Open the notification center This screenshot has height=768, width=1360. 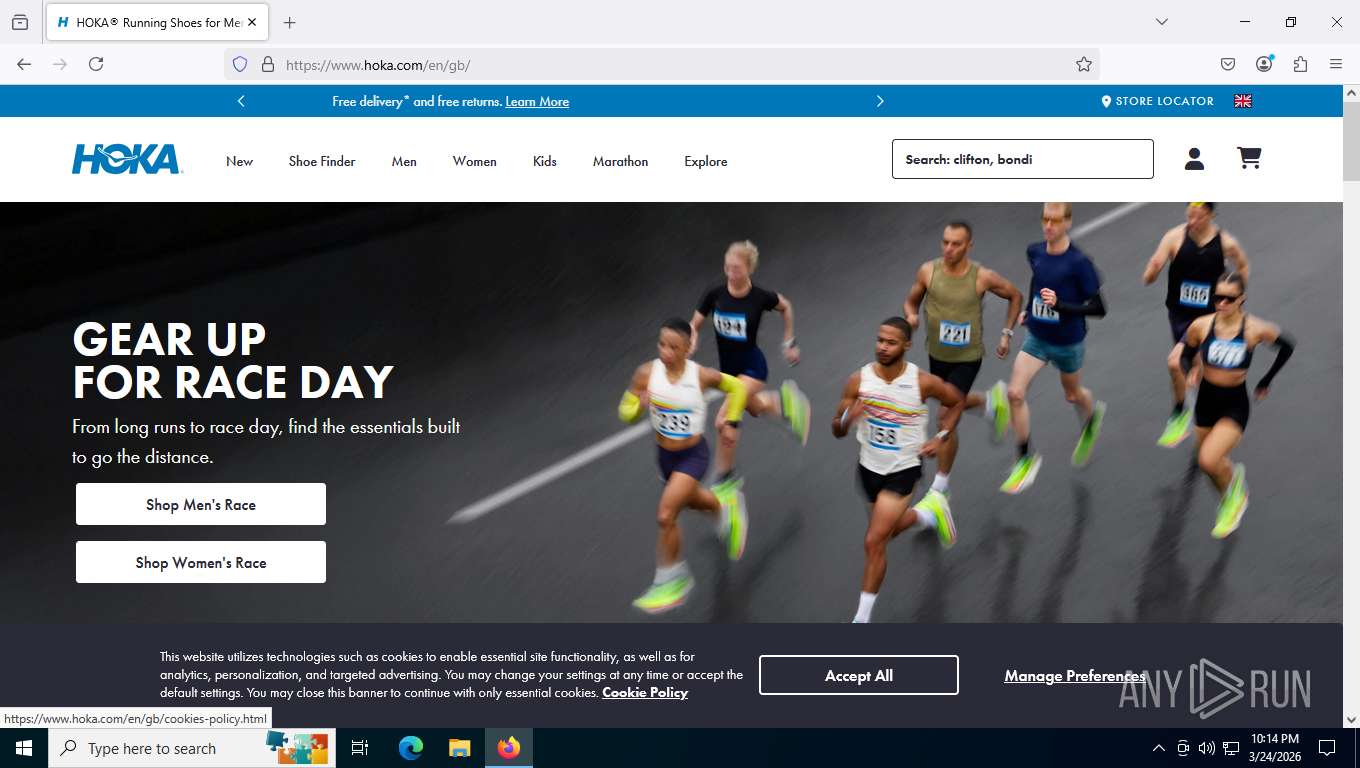(x=1327, y=748)
